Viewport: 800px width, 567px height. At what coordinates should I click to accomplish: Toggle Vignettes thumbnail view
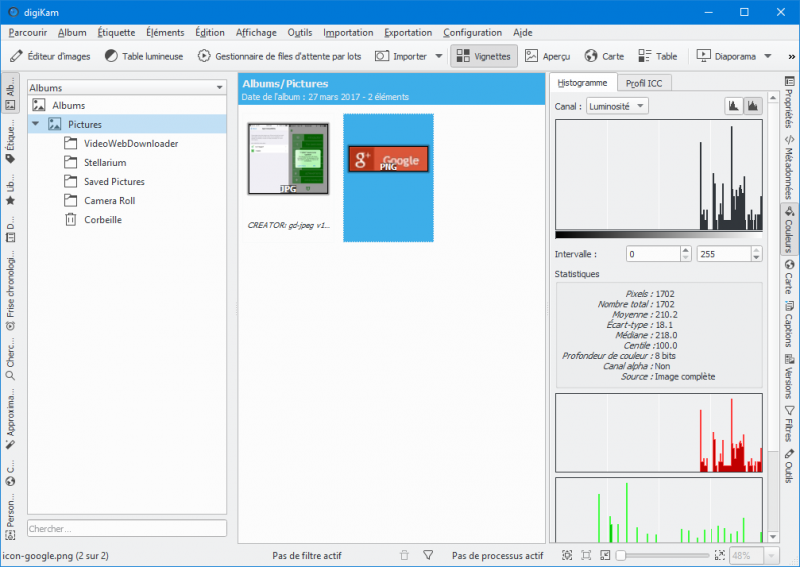tap(484, 56)
